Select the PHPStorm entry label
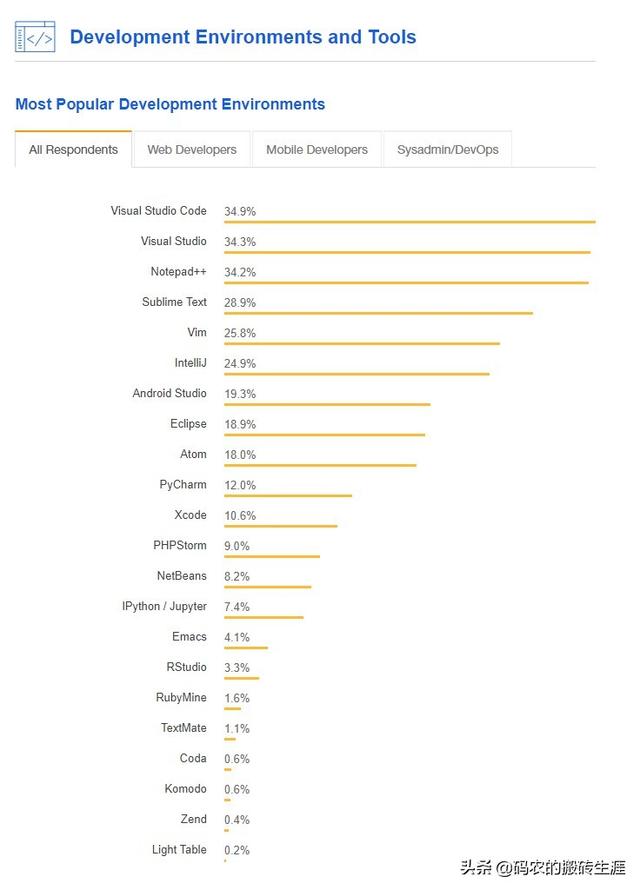This screenshot has width=640, height=890. click(x=180, y=546)
